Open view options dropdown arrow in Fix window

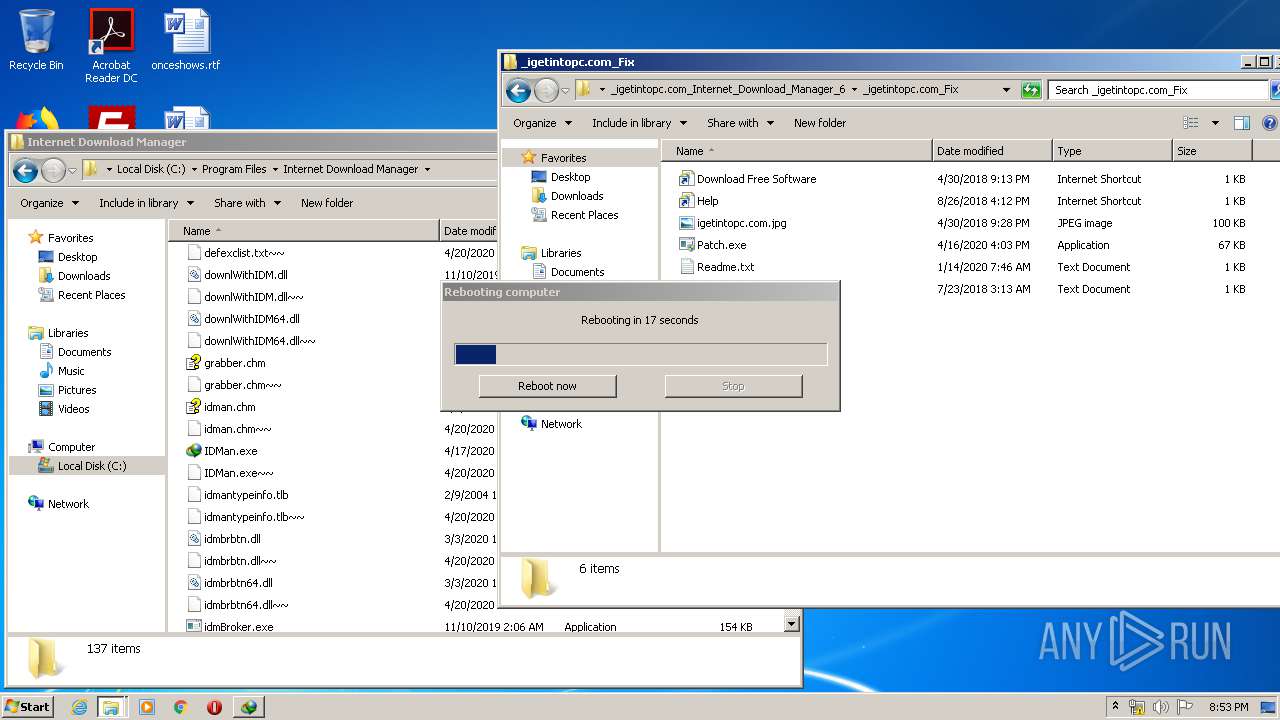[x=1215, y=123]
